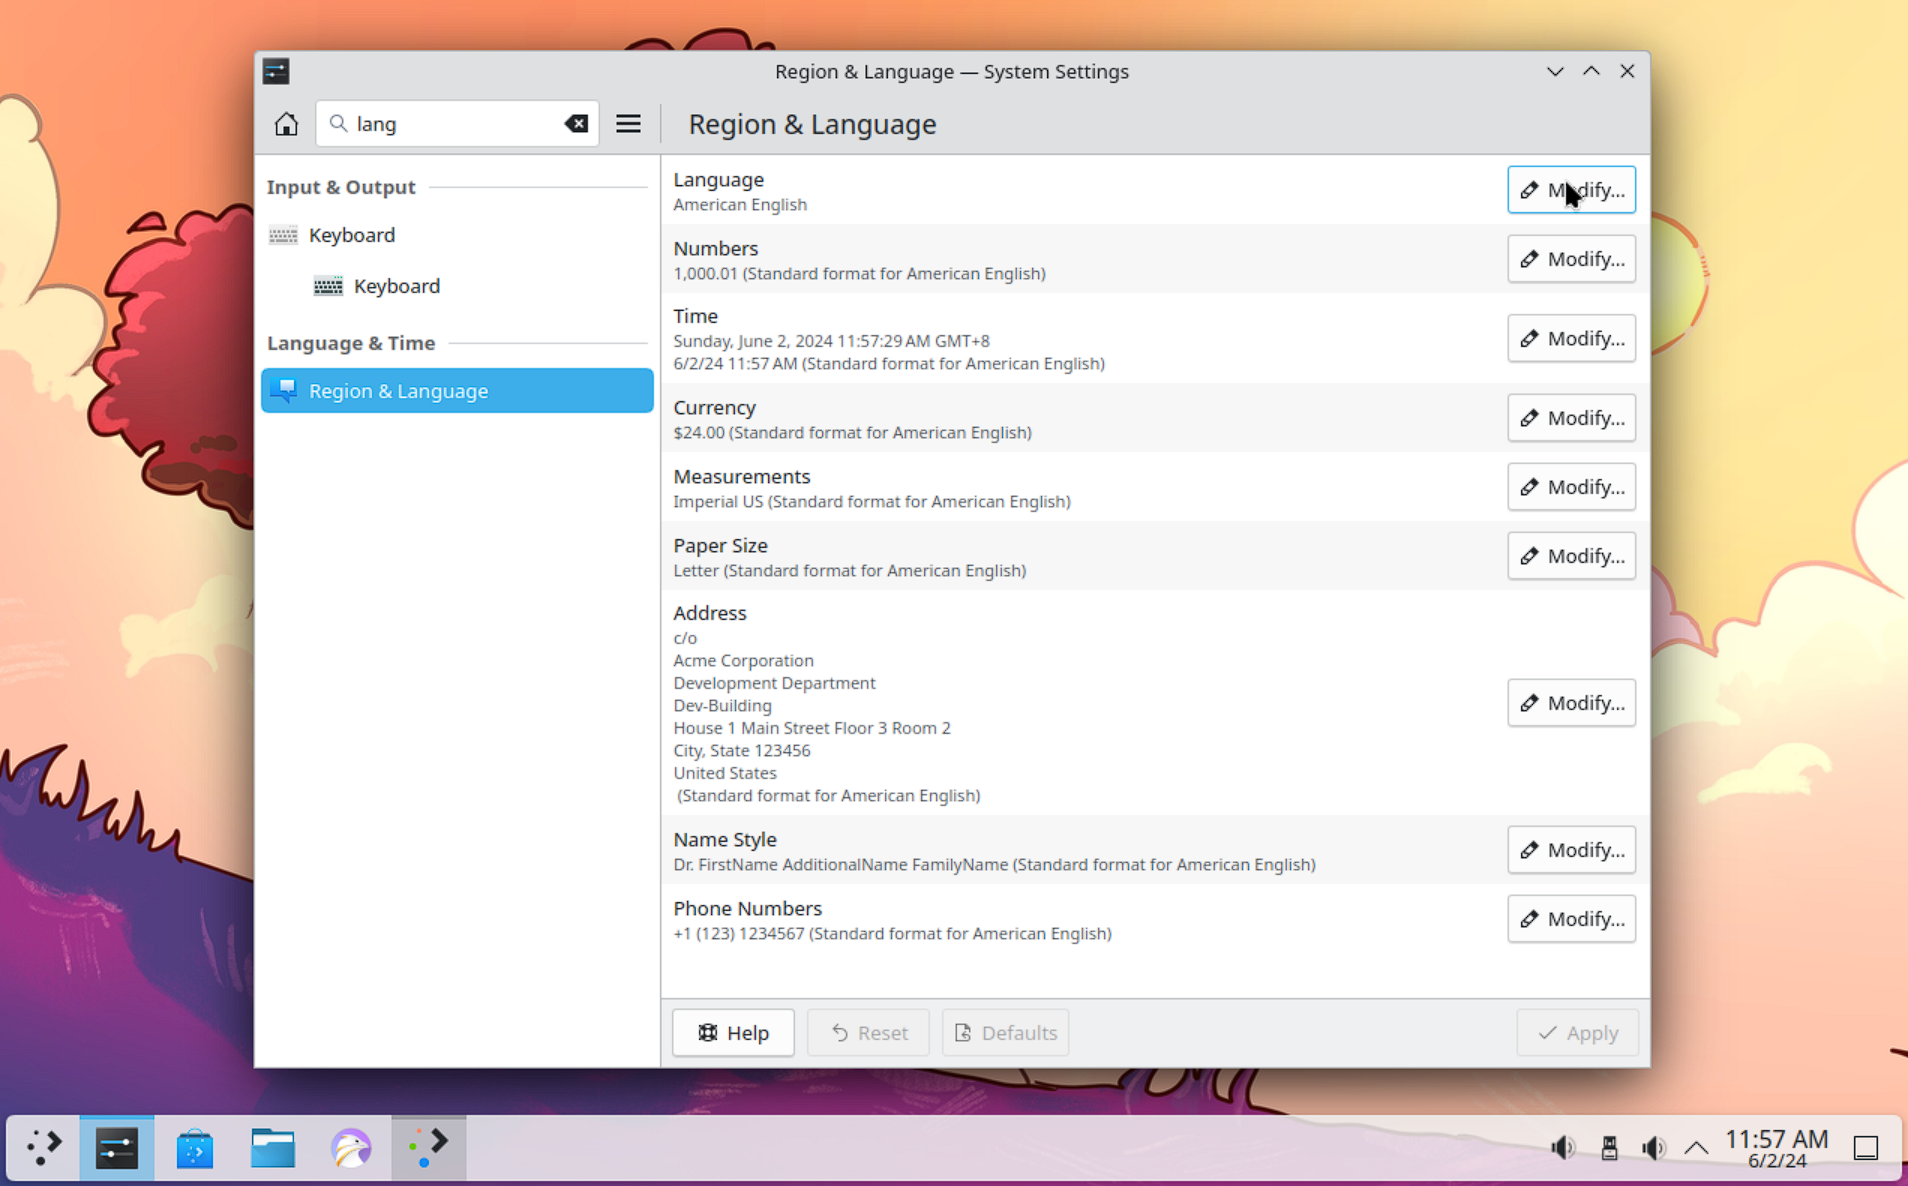Go to System Settings home page
1908x1186 pixels.
tap(286, 124)
